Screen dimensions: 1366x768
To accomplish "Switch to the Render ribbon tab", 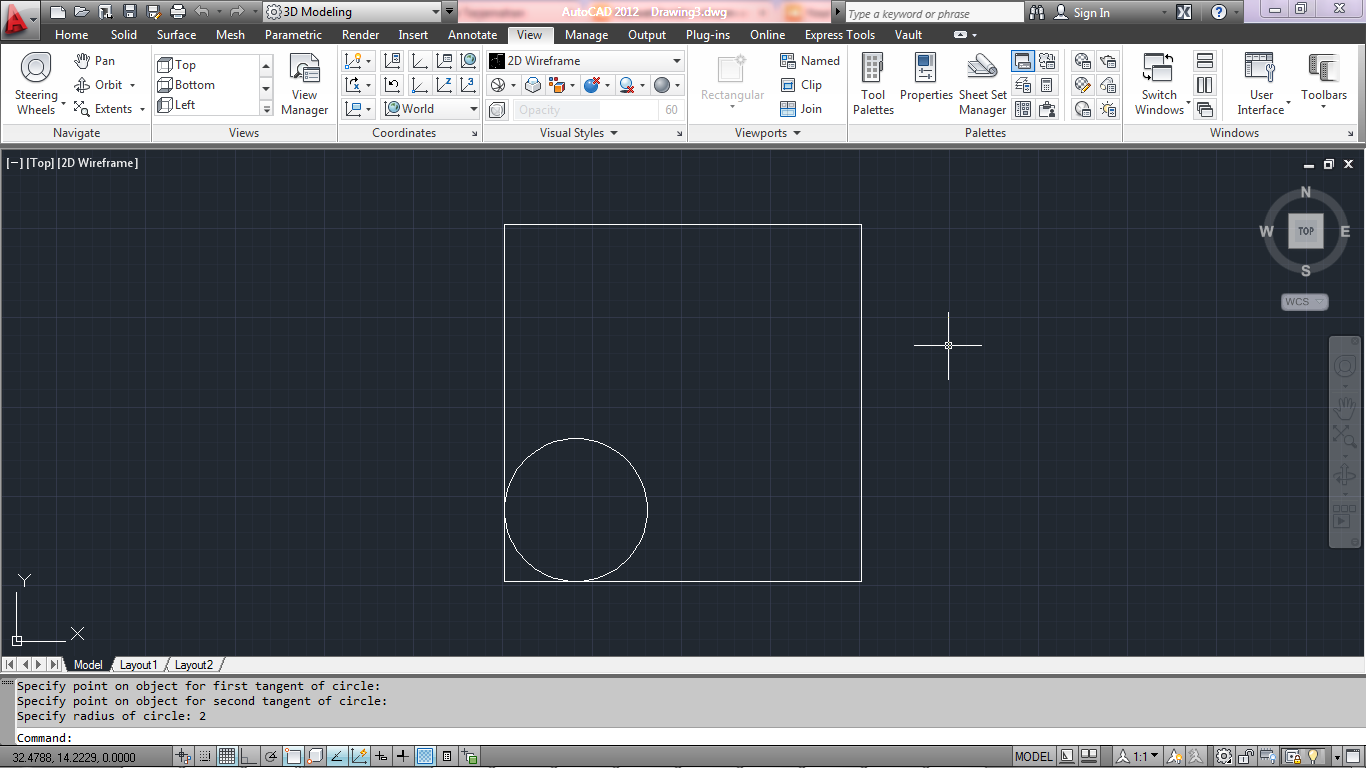I will pyautogui.click(x=360, y=34).
